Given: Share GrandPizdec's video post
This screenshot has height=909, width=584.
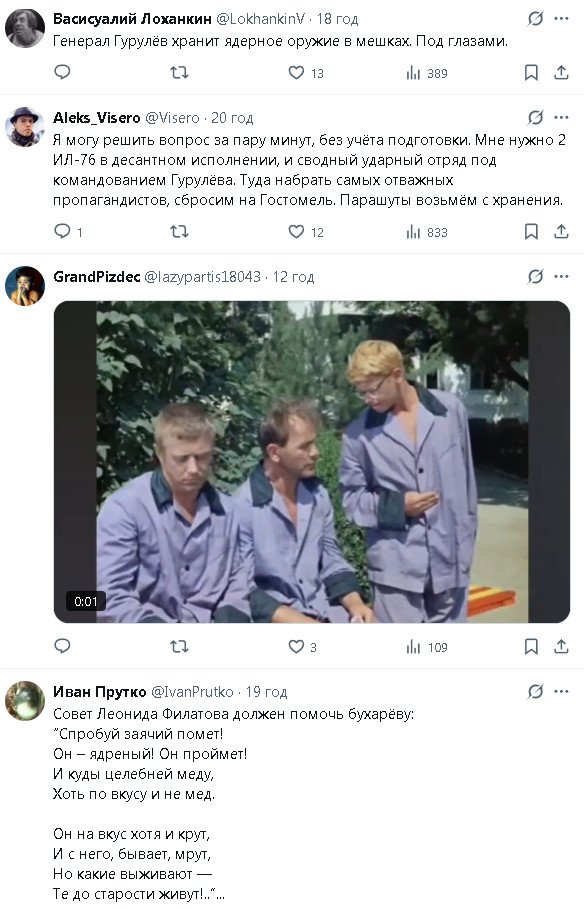Looking at the screenshot, I should [x=561, y=646].
